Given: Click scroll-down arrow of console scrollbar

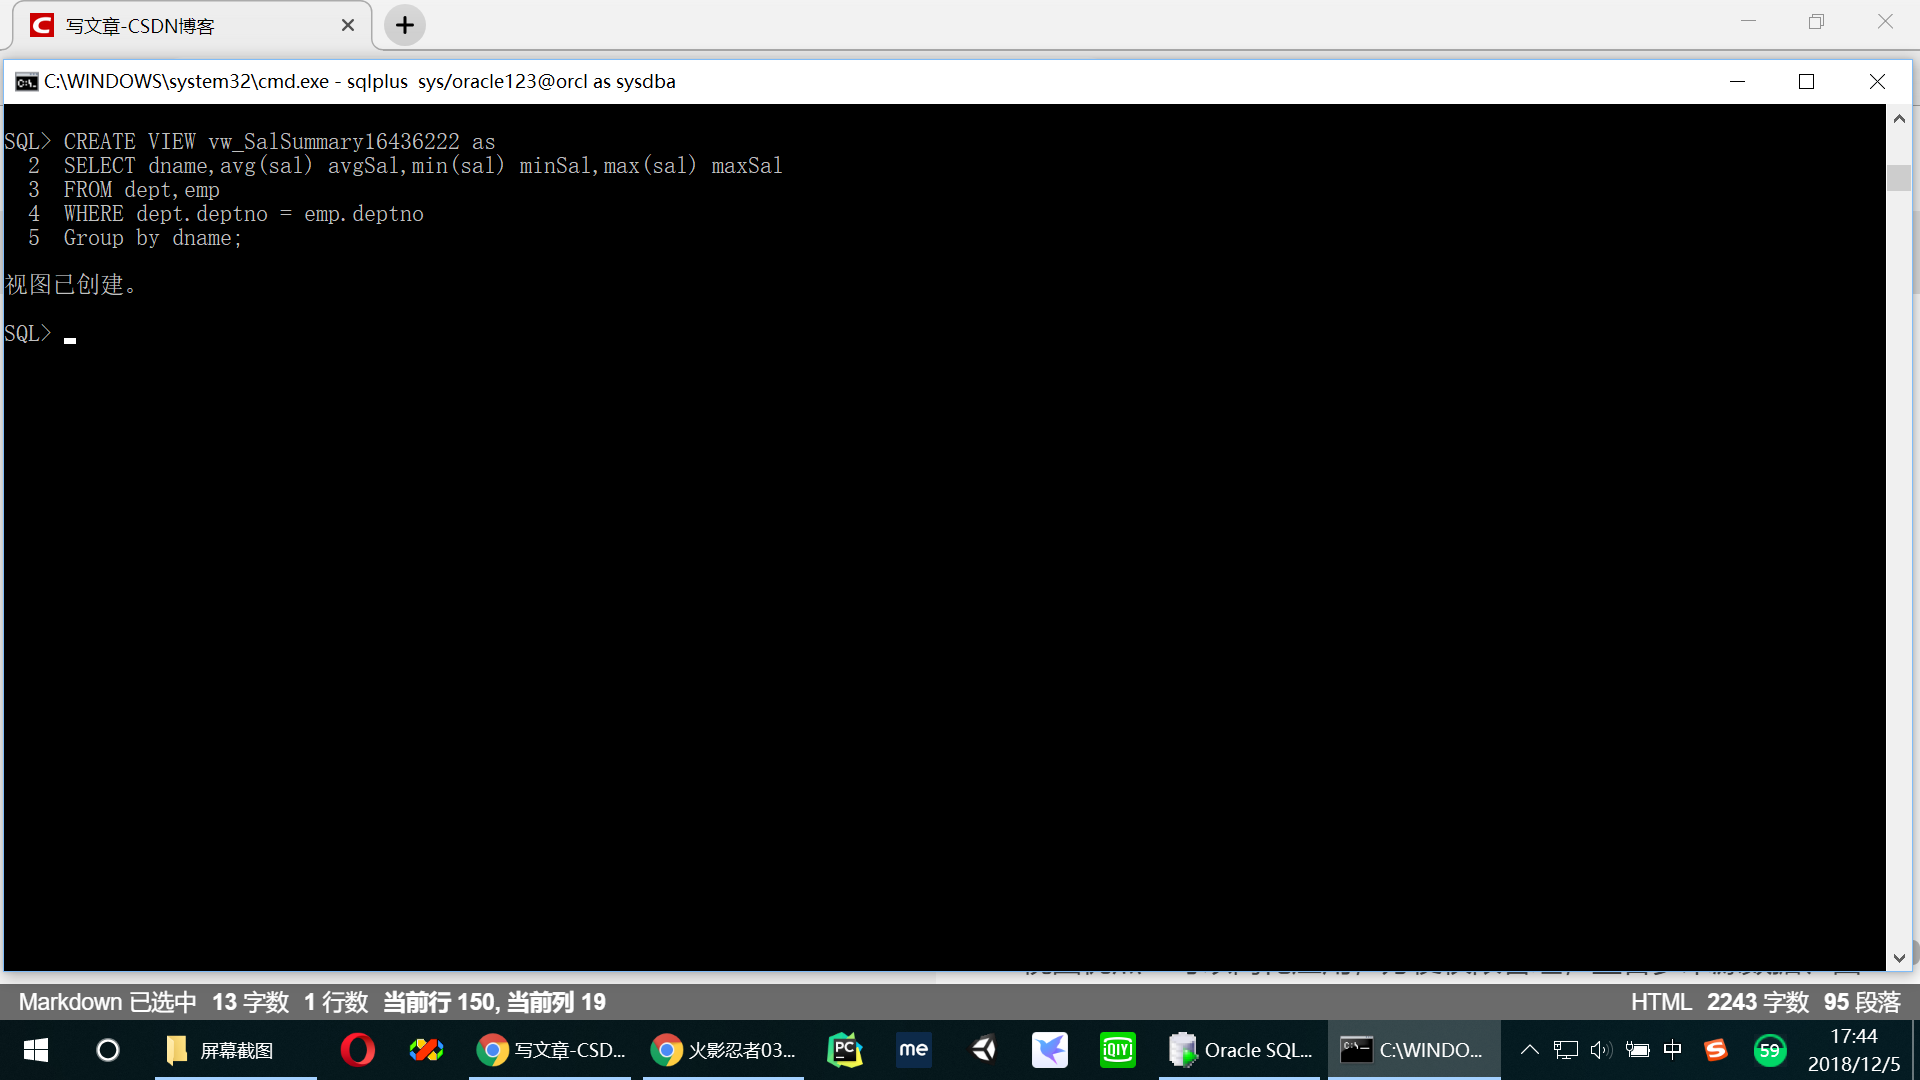Looking at the screenshot, I should pyautogui.click(x=1899, y=958).
